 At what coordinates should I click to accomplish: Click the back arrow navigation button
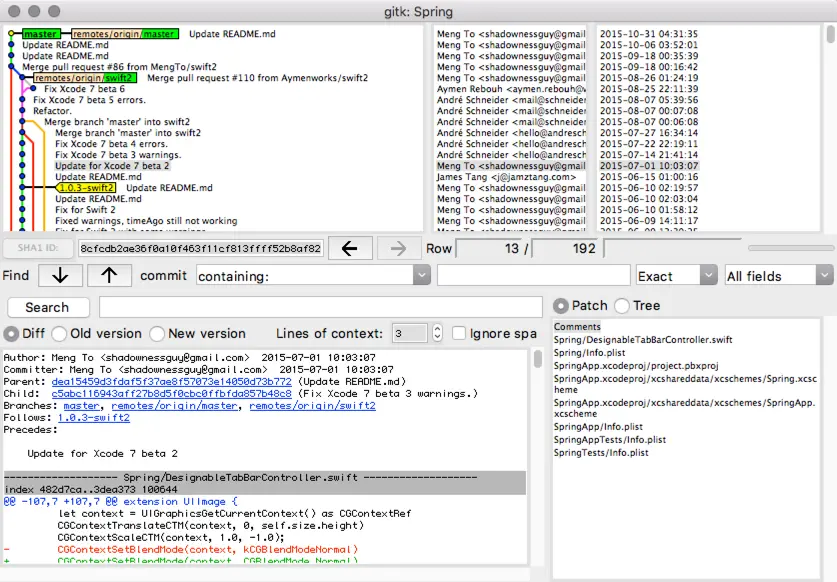(x=350, y=248)
